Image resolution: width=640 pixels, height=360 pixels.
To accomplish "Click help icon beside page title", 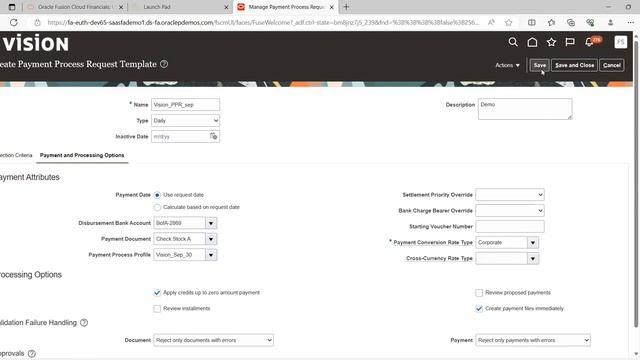I will pyautogui.click(x=164, y=64).
